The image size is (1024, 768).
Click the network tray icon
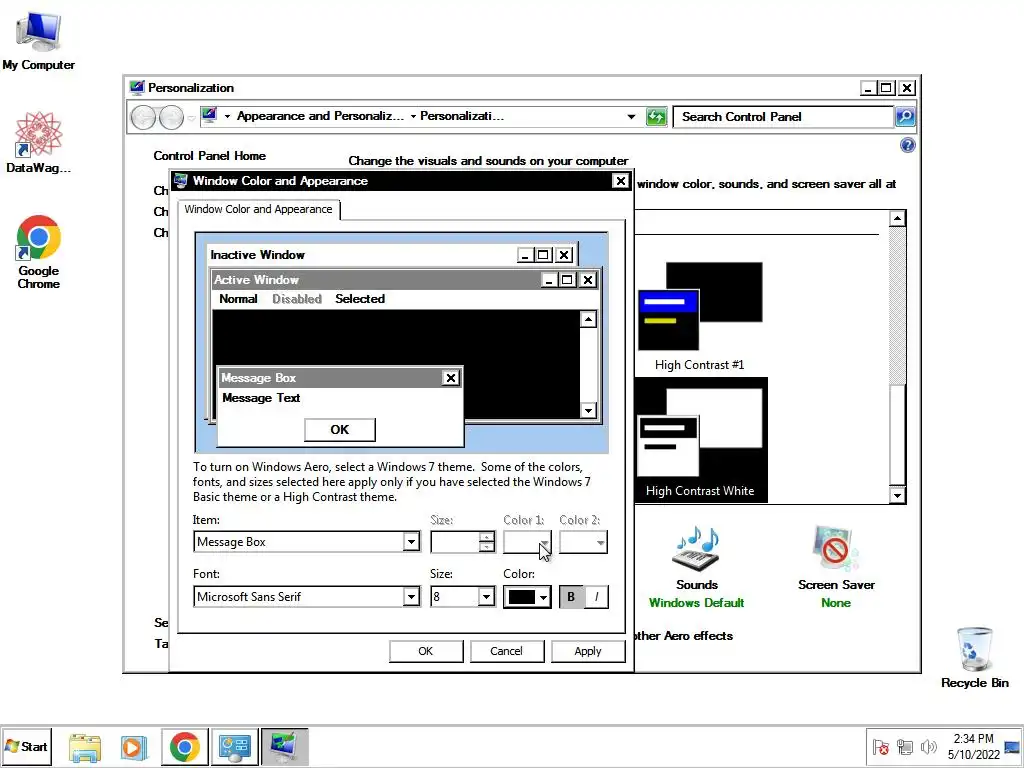point(904,747)
